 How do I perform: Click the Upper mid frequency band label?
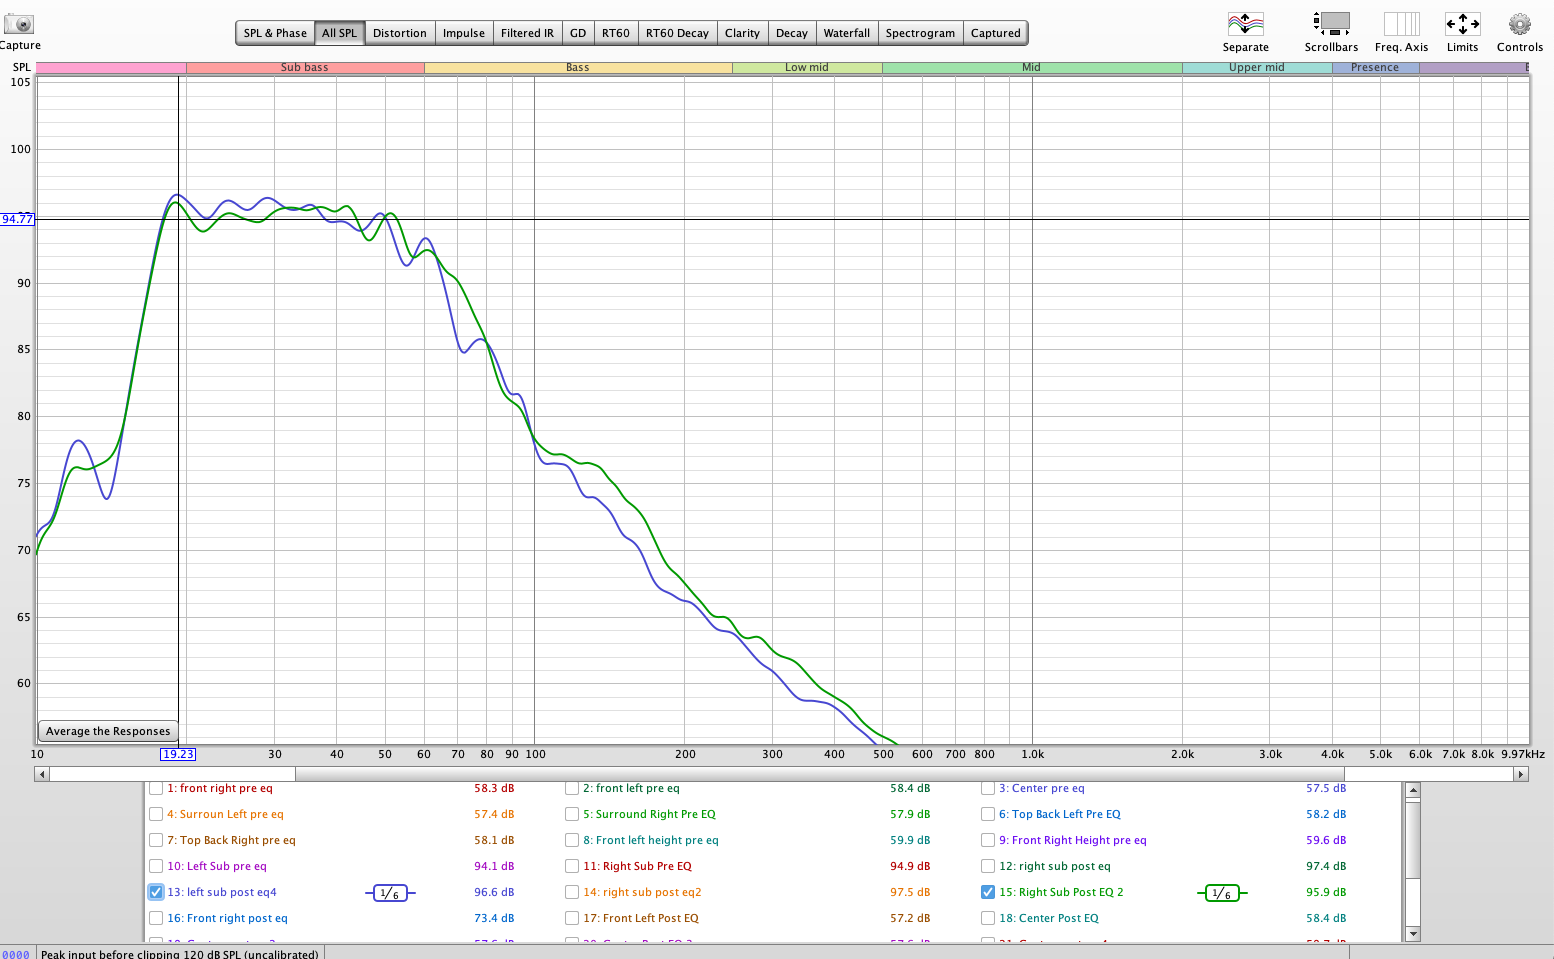pos(1257,68)
